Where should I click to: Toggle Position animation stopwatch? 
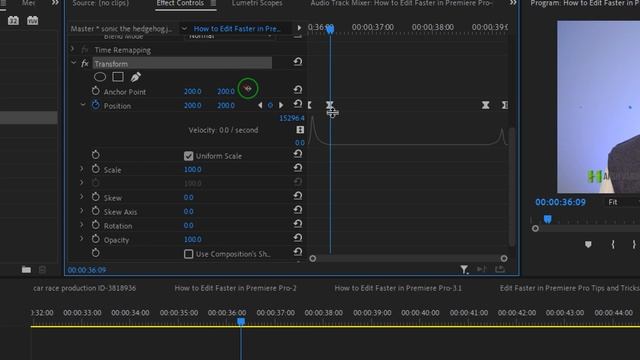[x=96, y=105]
